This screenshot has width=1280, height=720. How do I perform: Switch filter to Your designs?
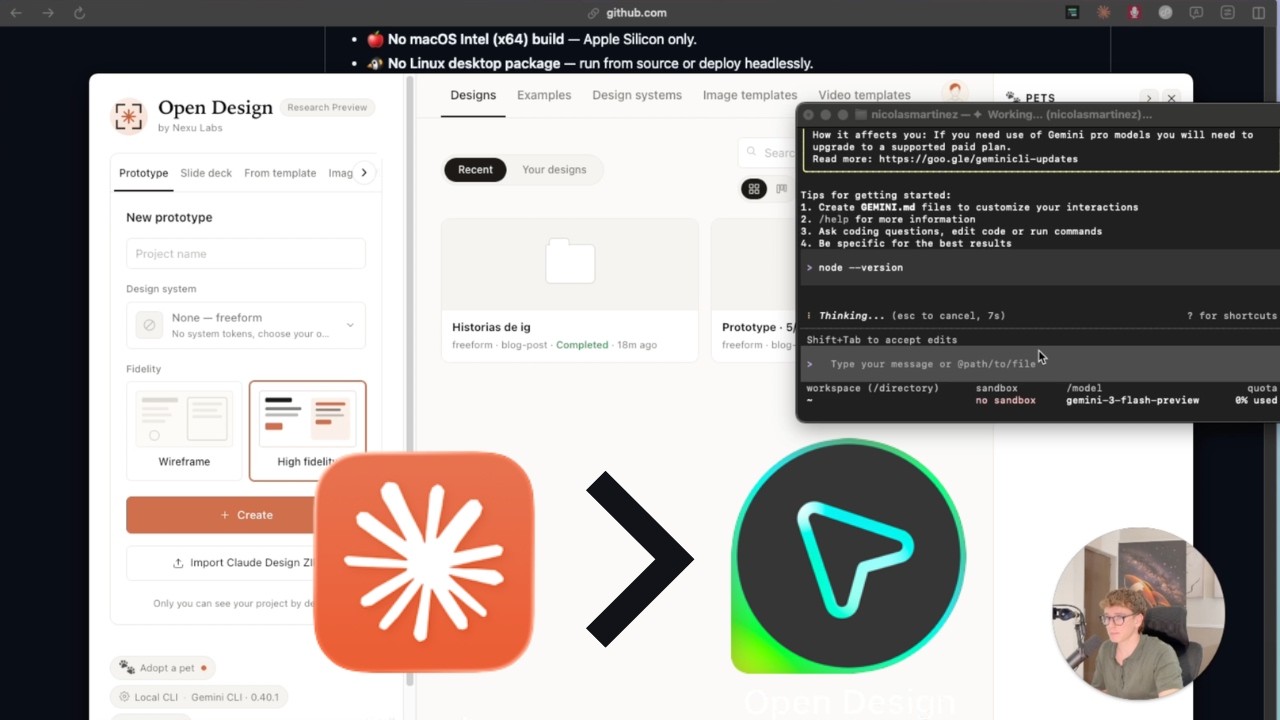tap(554, 169)
